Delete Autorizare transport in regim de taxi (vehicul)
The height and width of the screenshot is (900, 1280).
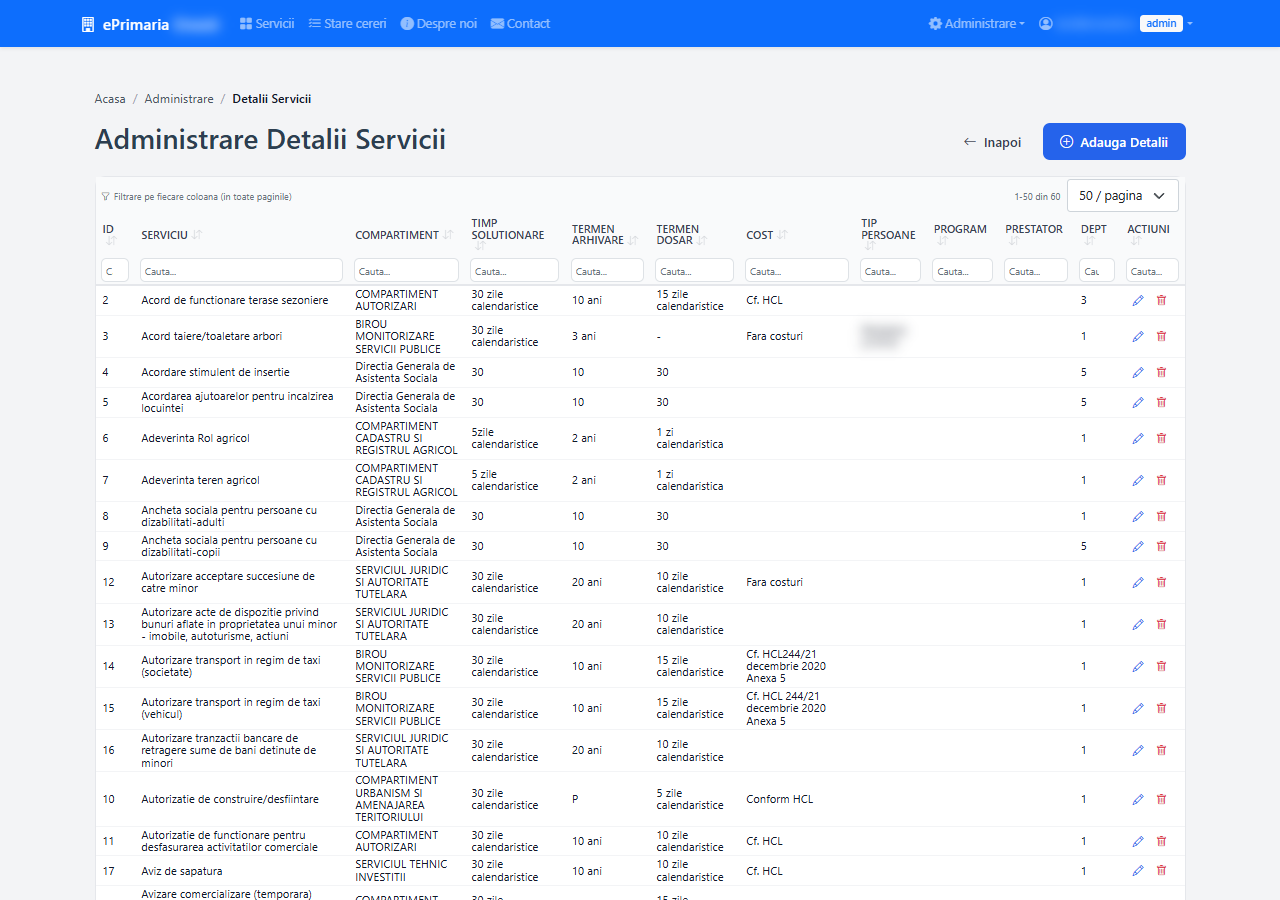1161,708
